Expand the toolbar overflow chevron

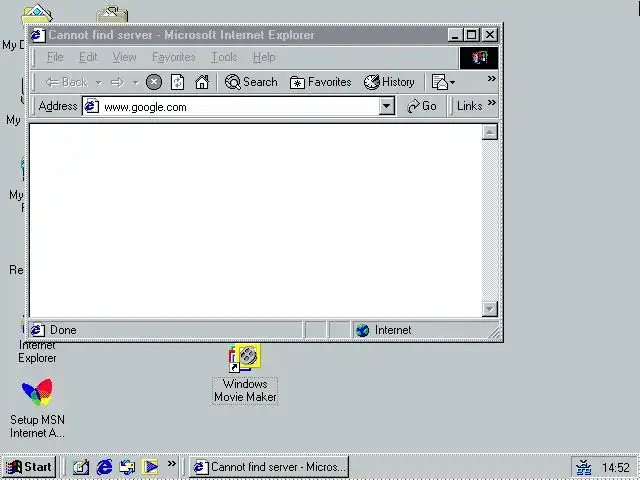(x=491, y=78)
